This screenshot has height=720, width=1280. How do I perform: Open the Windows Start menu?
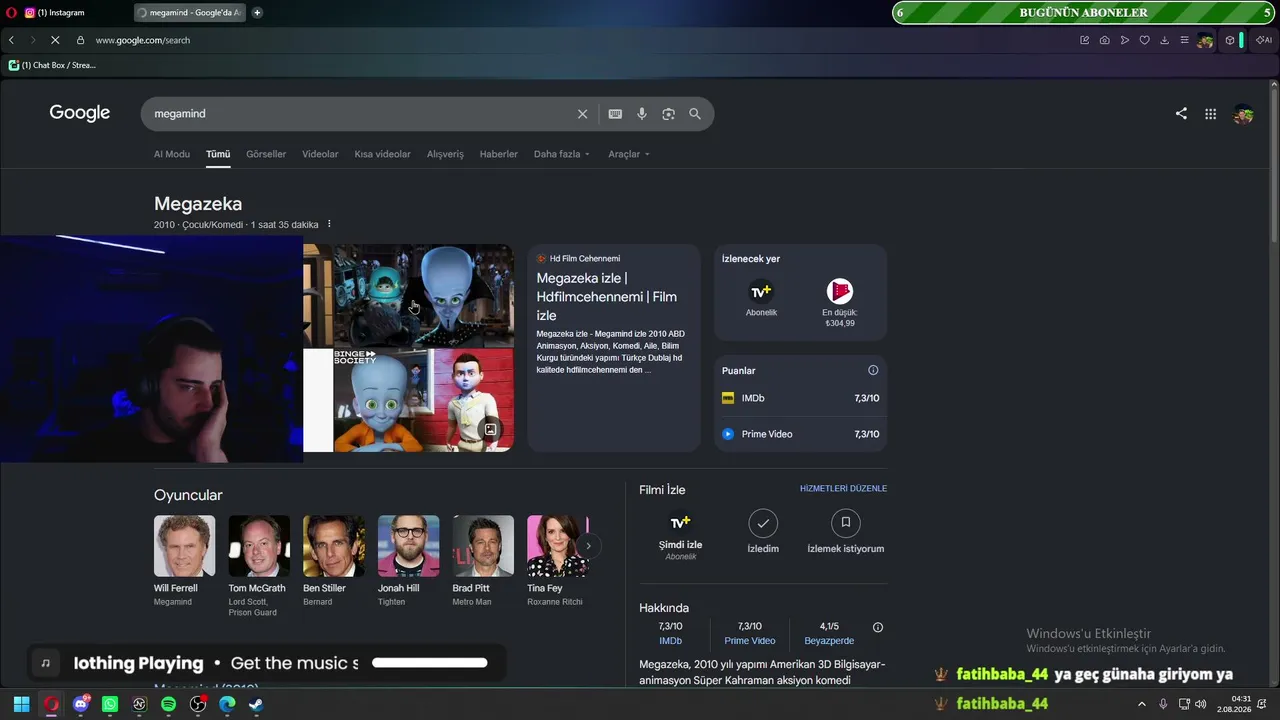(21, 704)
